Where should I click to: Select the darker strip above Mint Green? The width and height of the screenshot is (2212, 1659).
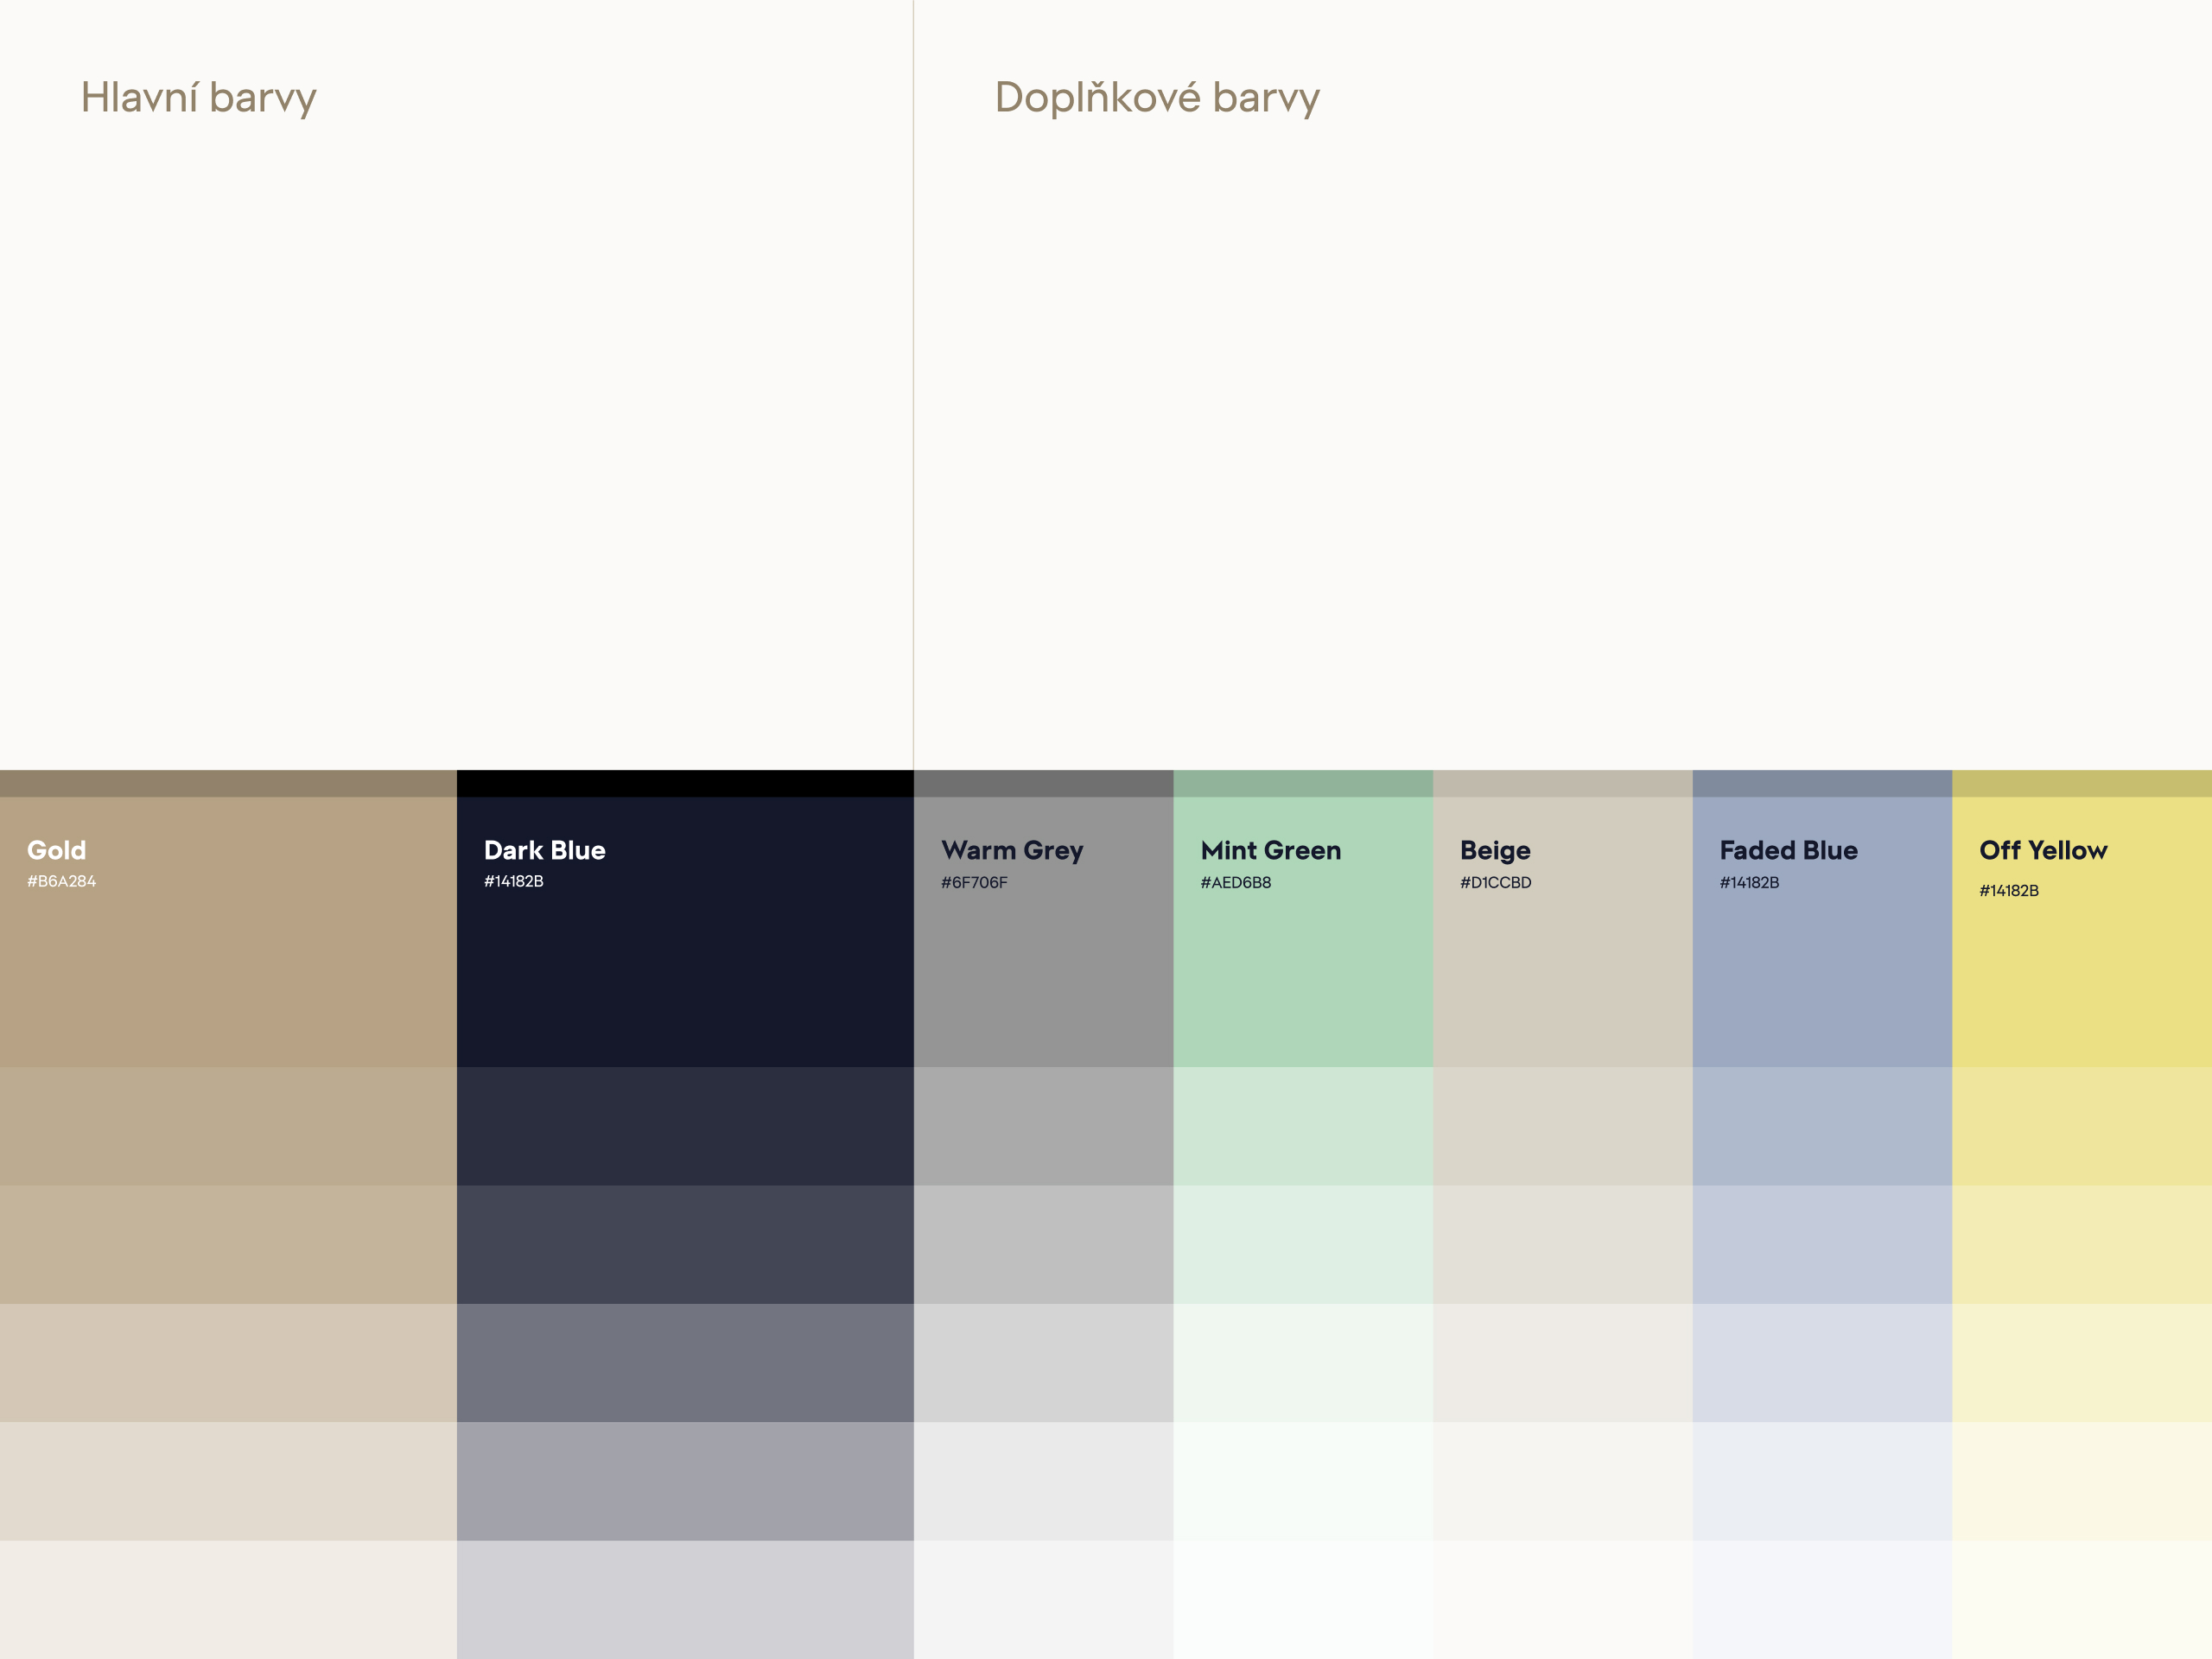1303,783
